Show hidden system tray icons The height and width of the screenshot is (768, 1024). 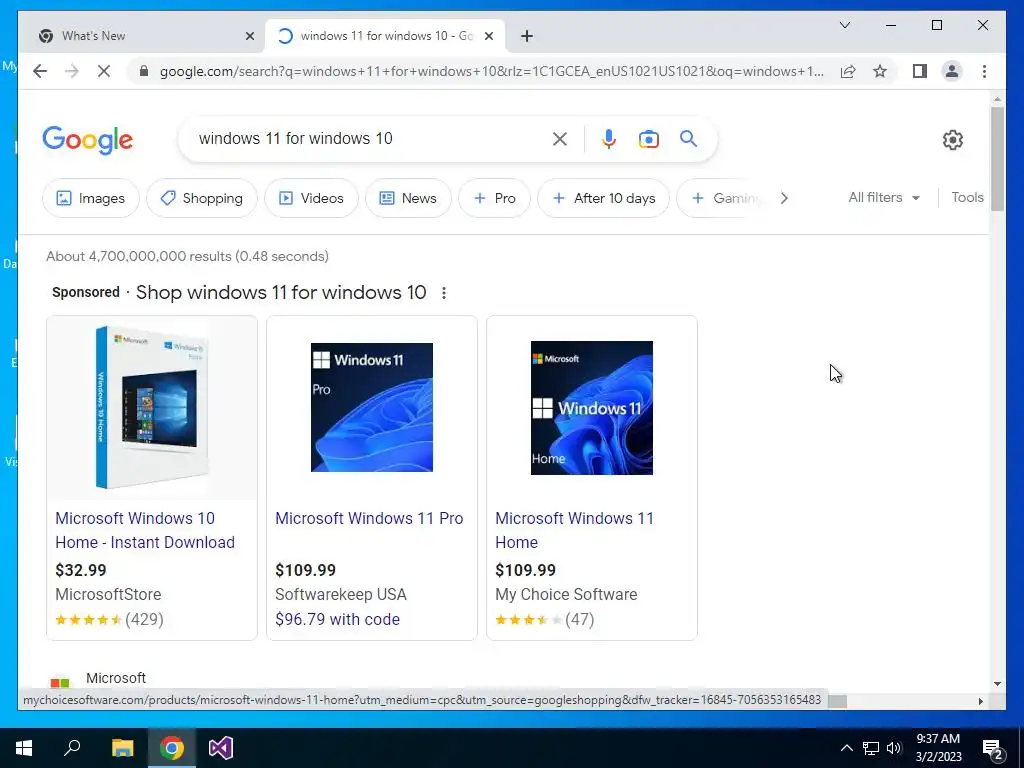(x=846, y=748)
